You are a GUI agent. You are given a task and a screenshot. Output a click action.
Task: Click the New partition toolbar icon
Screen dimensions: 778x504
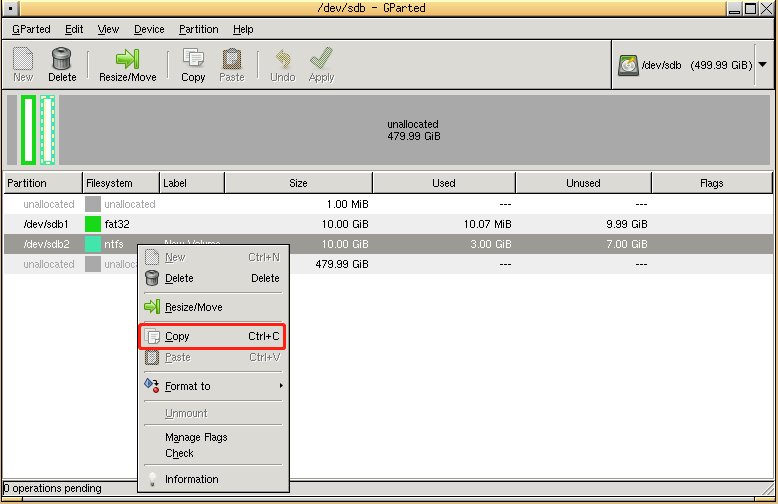pos(22,58)
